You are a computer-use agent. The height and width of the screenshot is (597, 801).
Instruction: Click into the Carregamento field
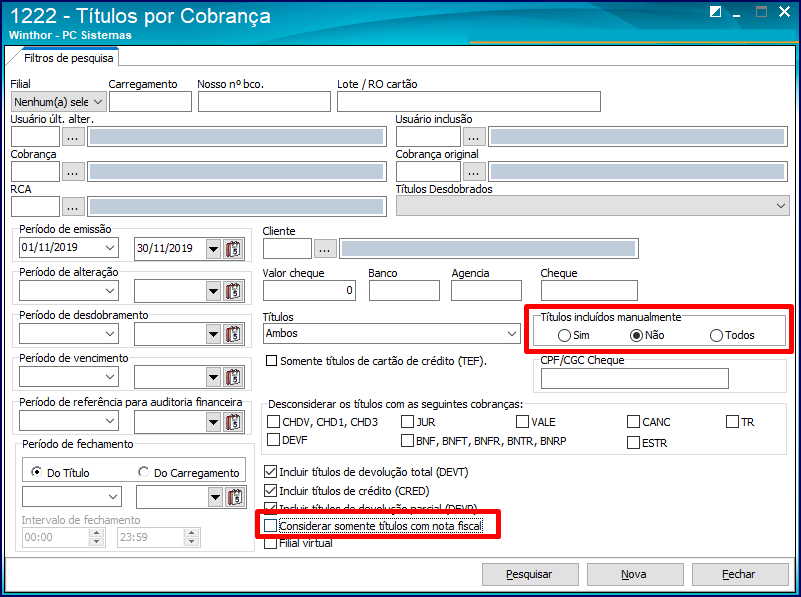[150, 102]
